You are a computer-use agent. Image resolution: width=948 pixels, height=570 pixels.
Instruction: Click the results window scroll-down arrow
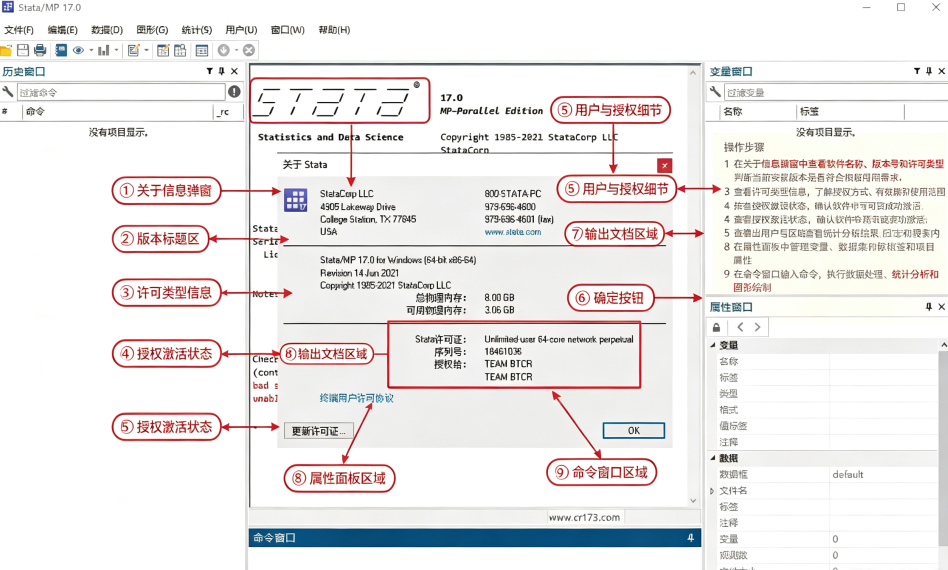coord(693,500)
